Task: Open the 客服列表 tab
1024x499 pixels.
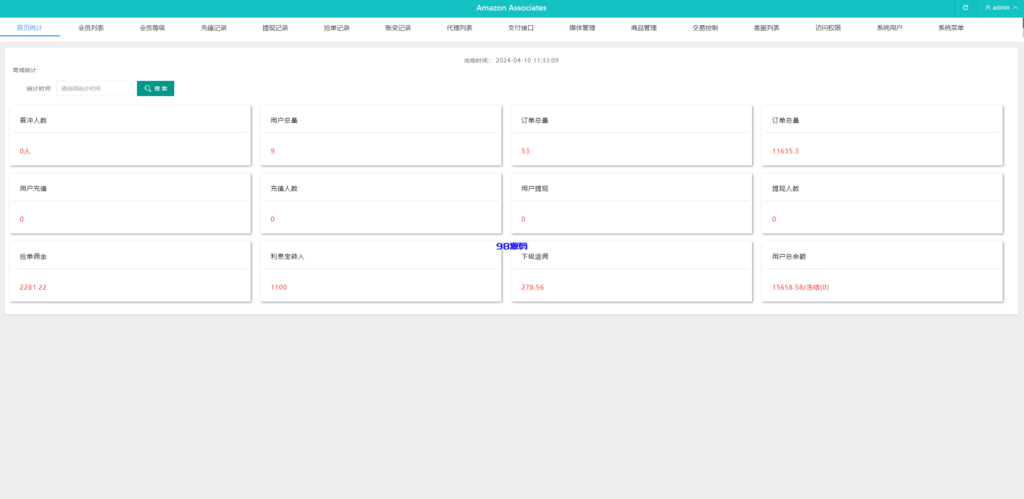Action: tap(767, 28)
